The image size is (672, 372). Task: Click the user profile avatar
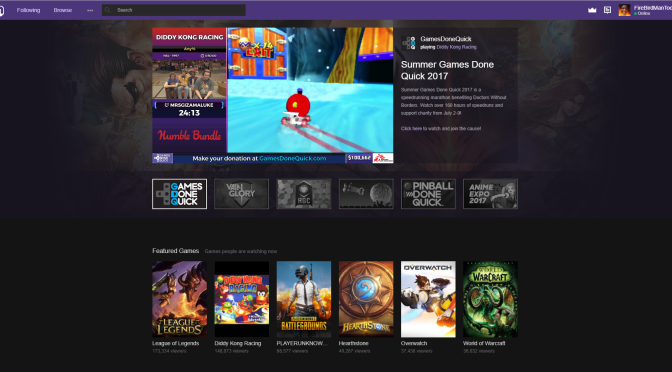pyautogui.click(x=624, y=10)
